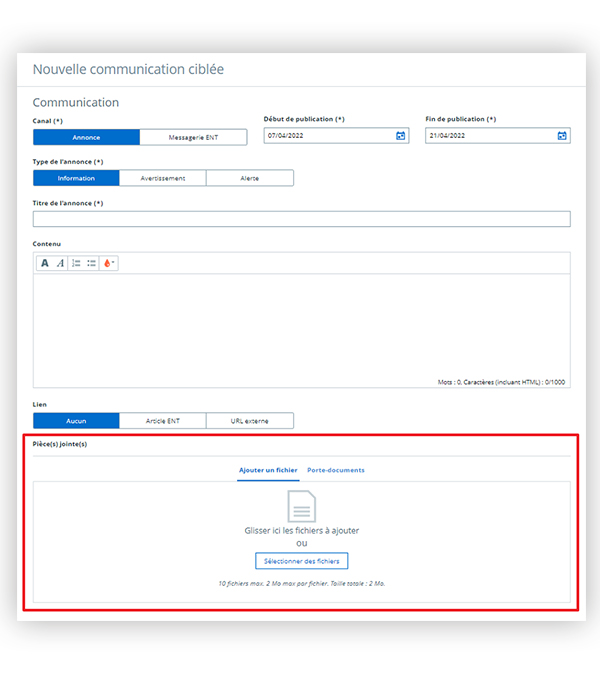
Task: Open the Fin de publication calendar
Action: 562,136
